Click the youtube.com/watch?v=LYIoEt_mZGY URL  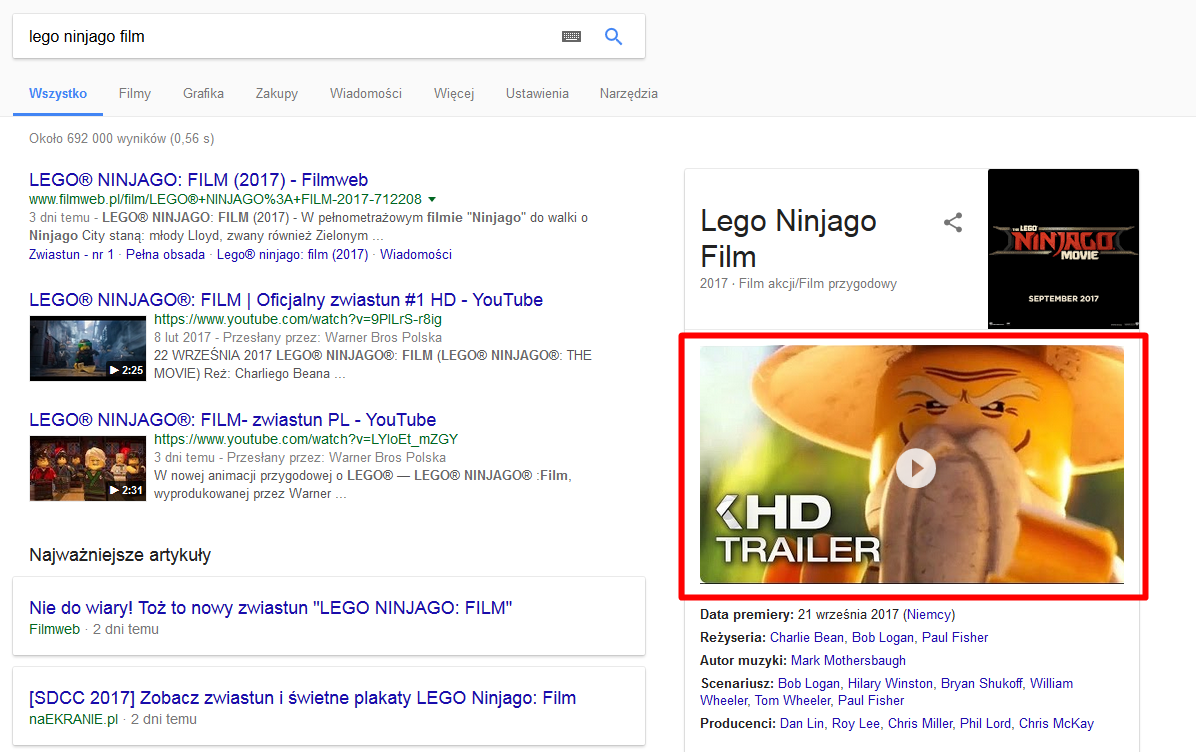coord(306,439)
